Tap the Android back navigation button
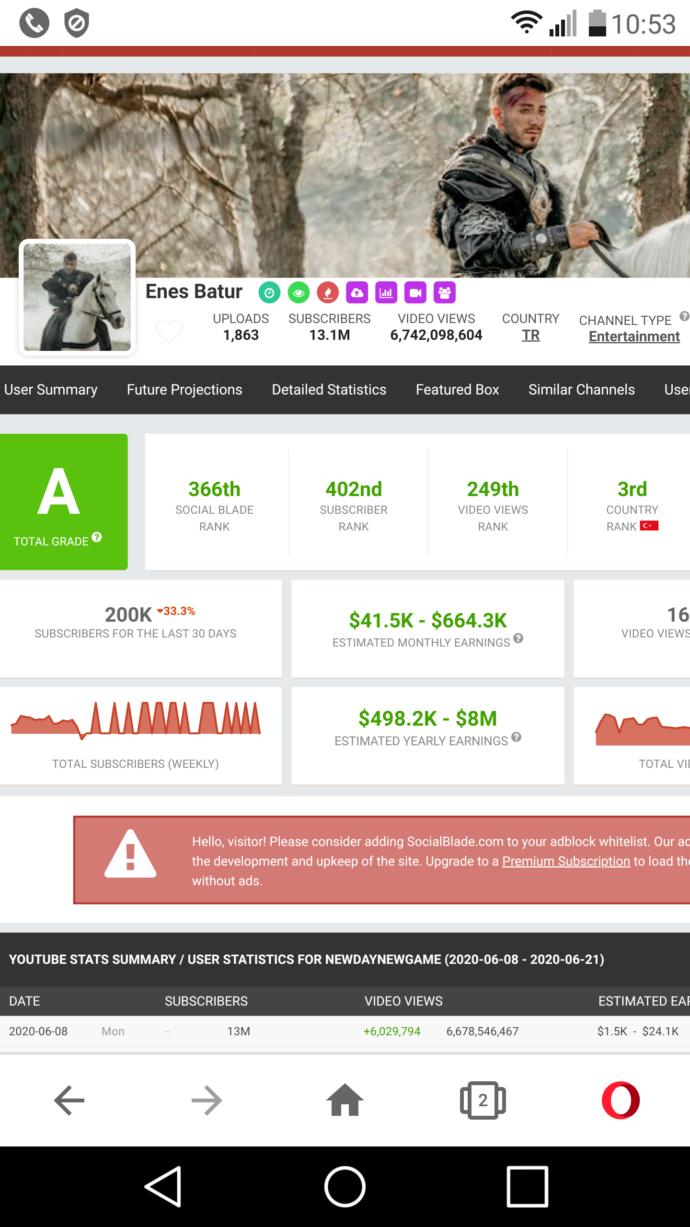 pos(163,1187)
